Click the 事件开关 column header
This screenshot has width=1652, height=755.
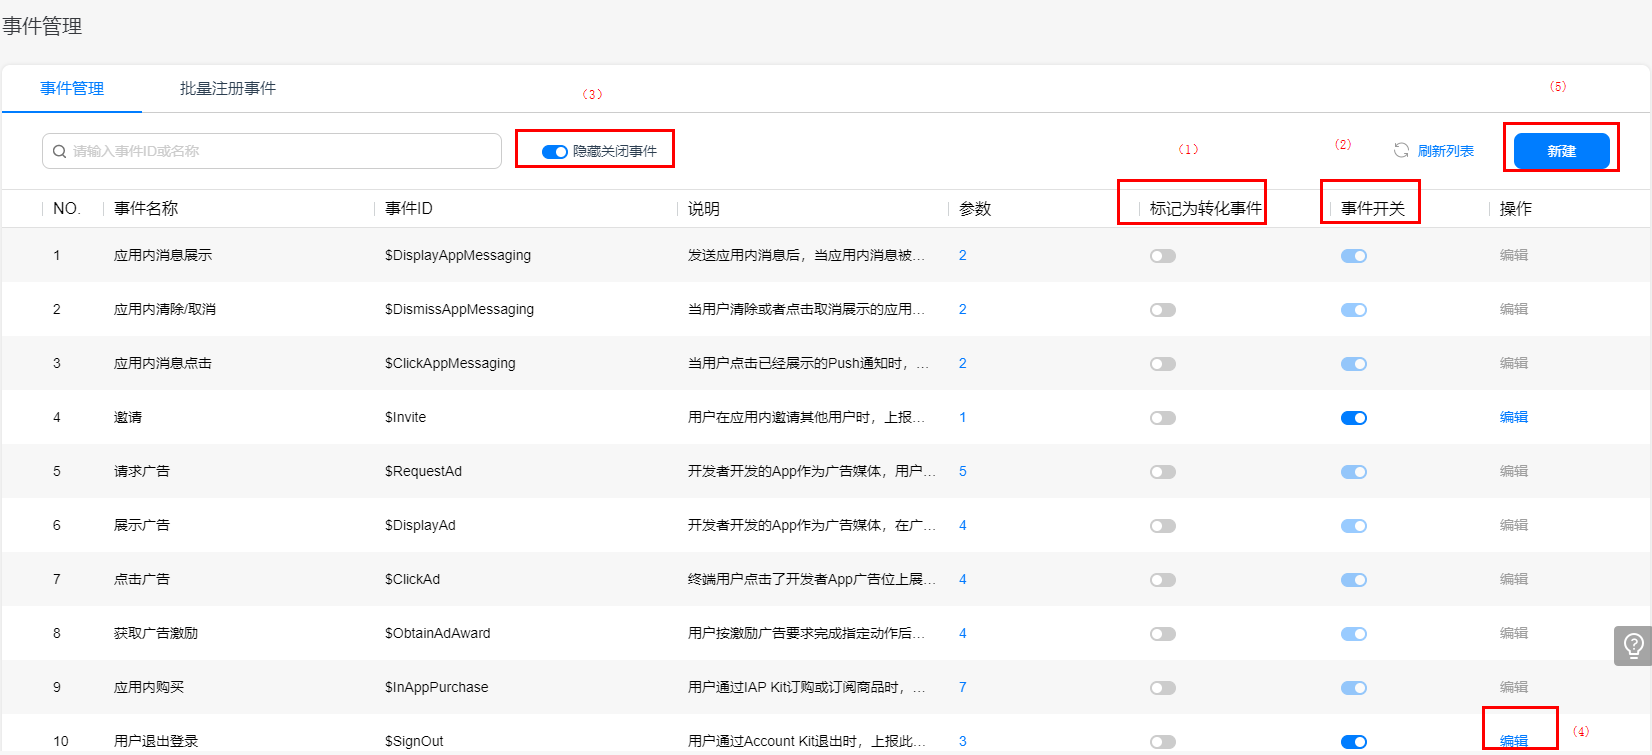[1373, 208]
